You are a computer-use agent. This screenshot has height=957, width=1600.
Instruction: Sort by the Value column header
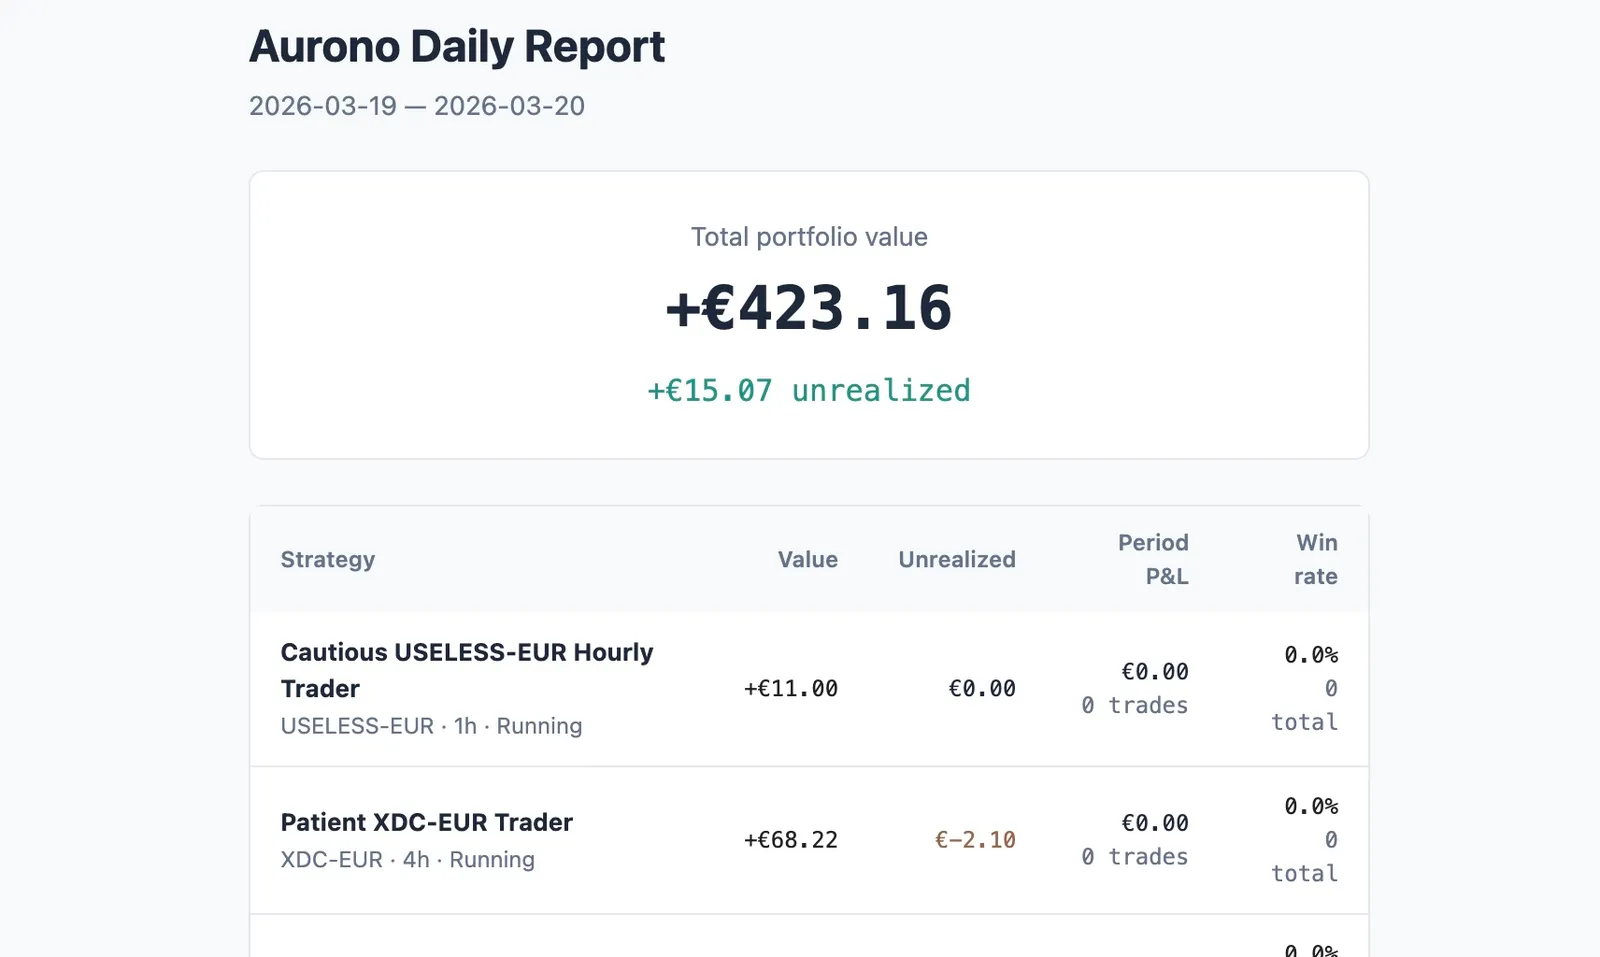point(807,559)
